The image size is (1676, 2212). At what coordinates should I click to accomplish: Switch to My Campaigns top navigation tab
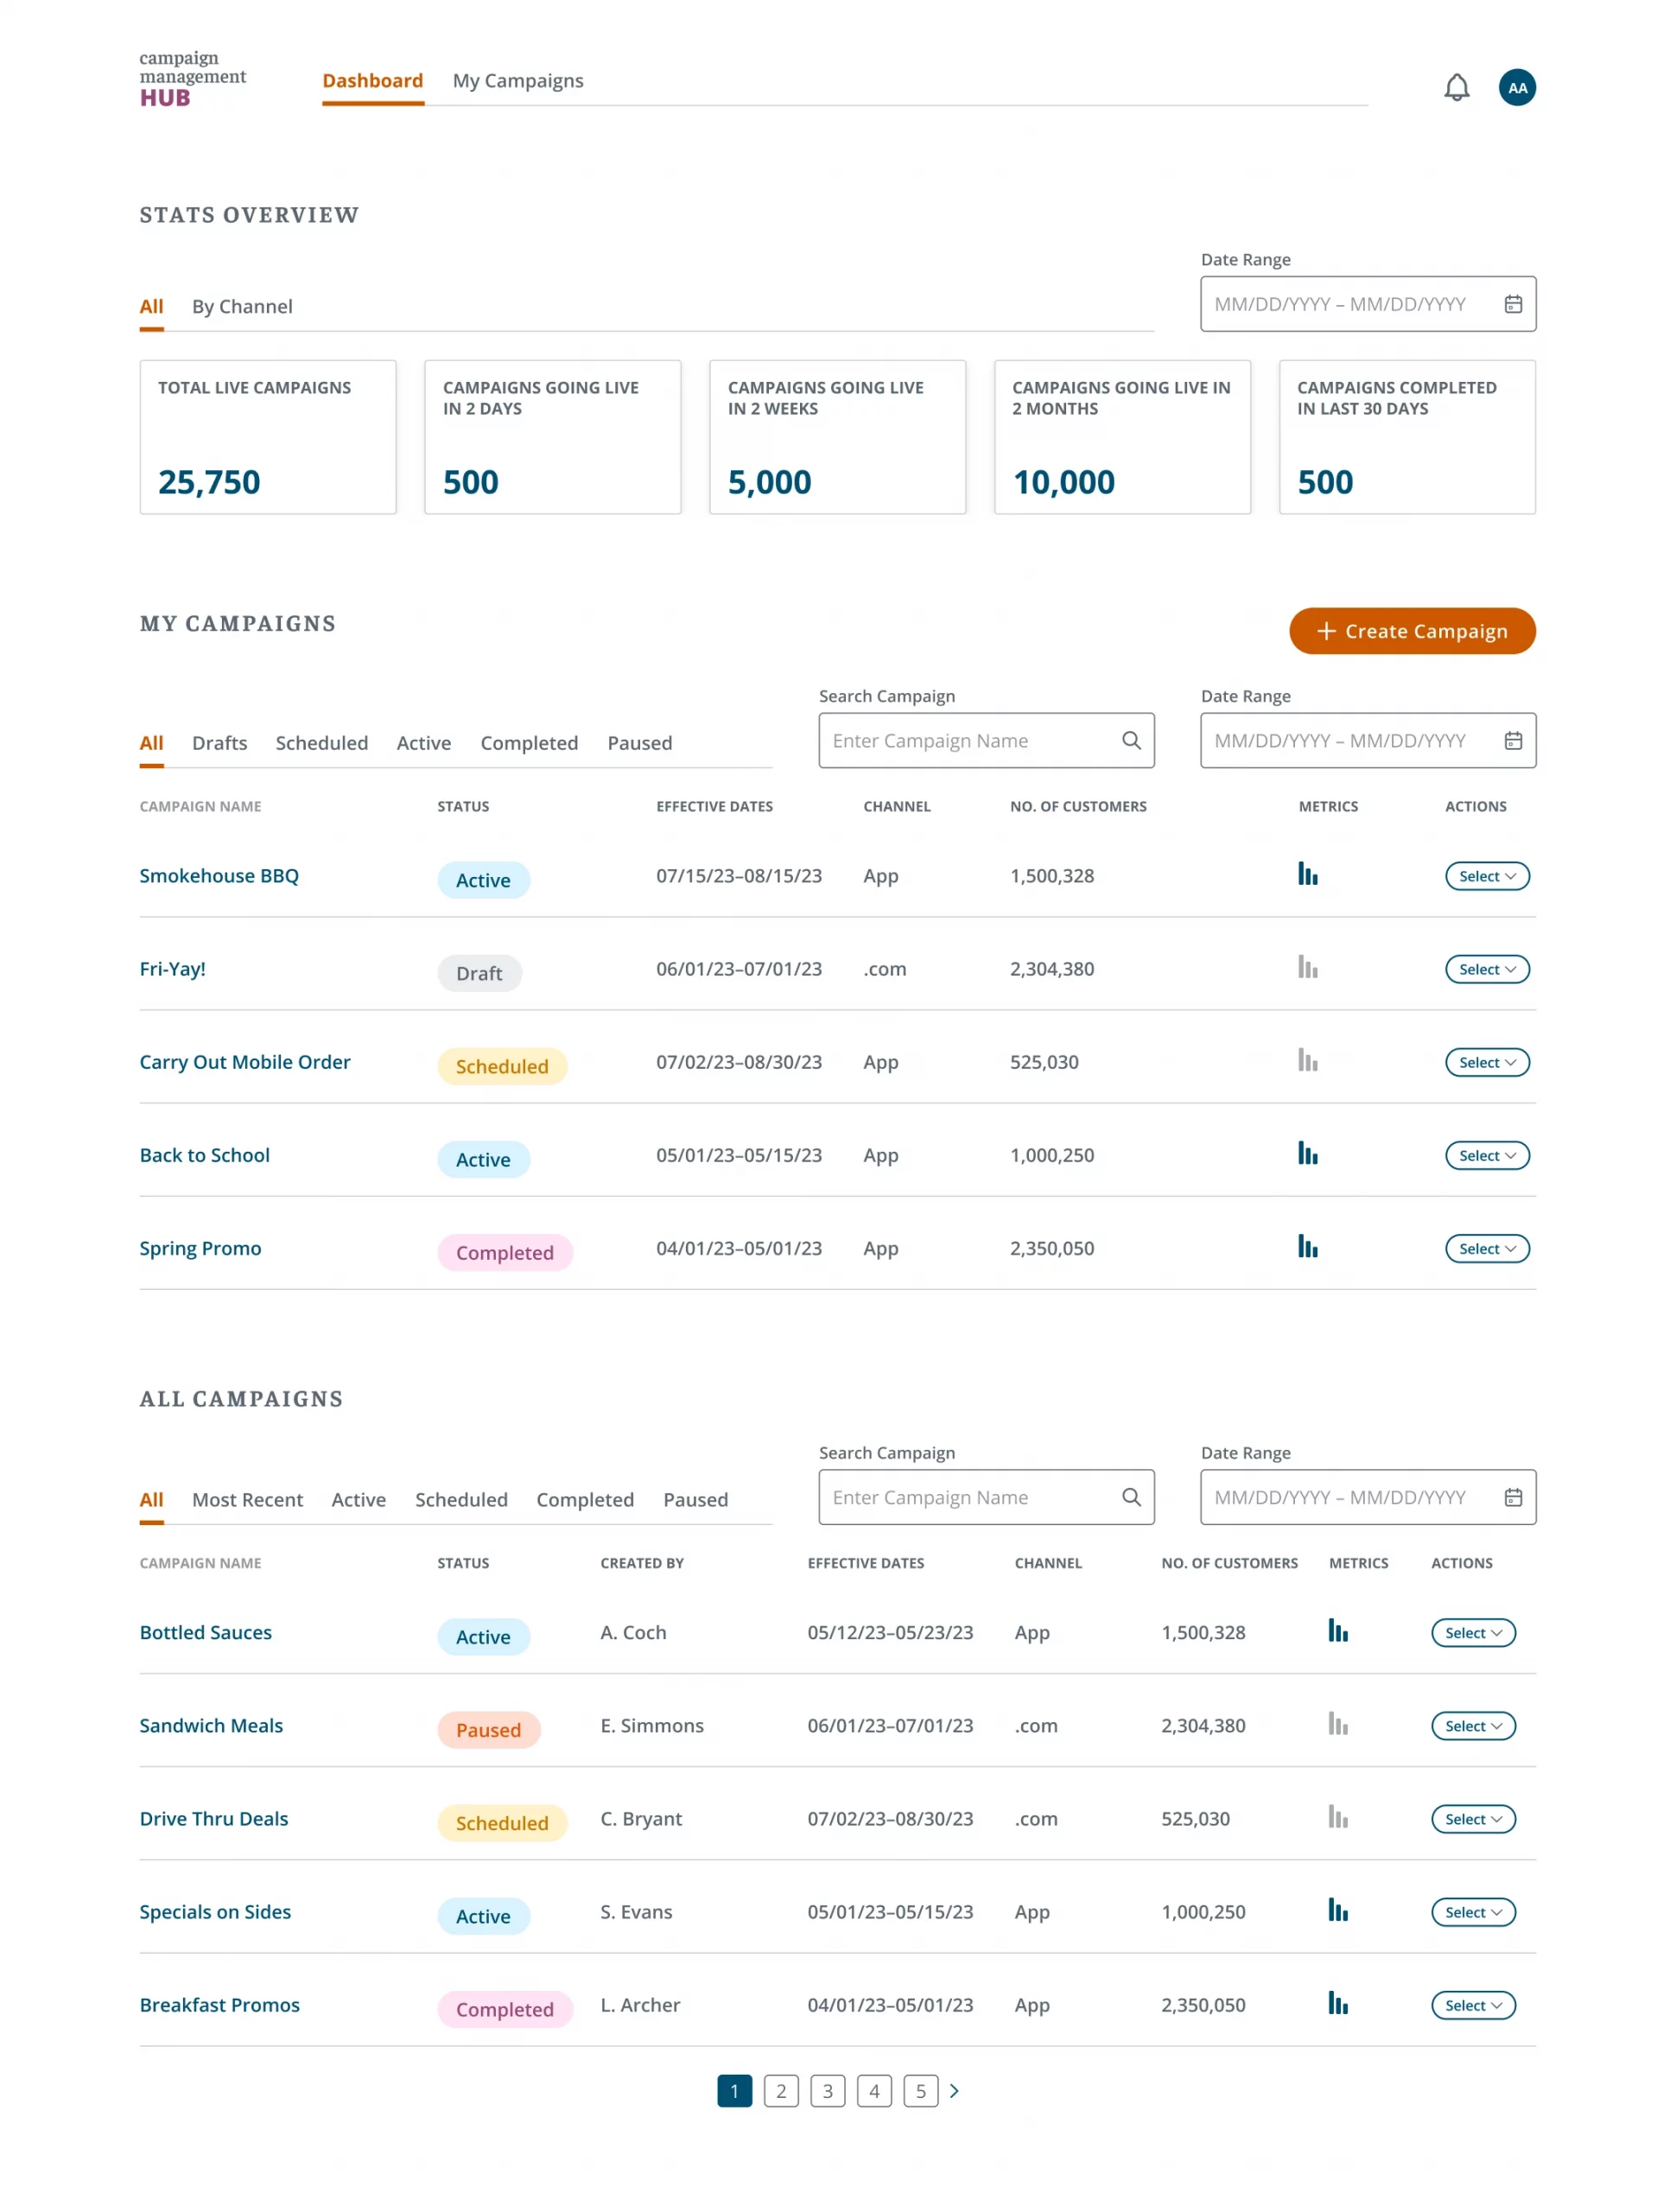click(x=517, y=81)
